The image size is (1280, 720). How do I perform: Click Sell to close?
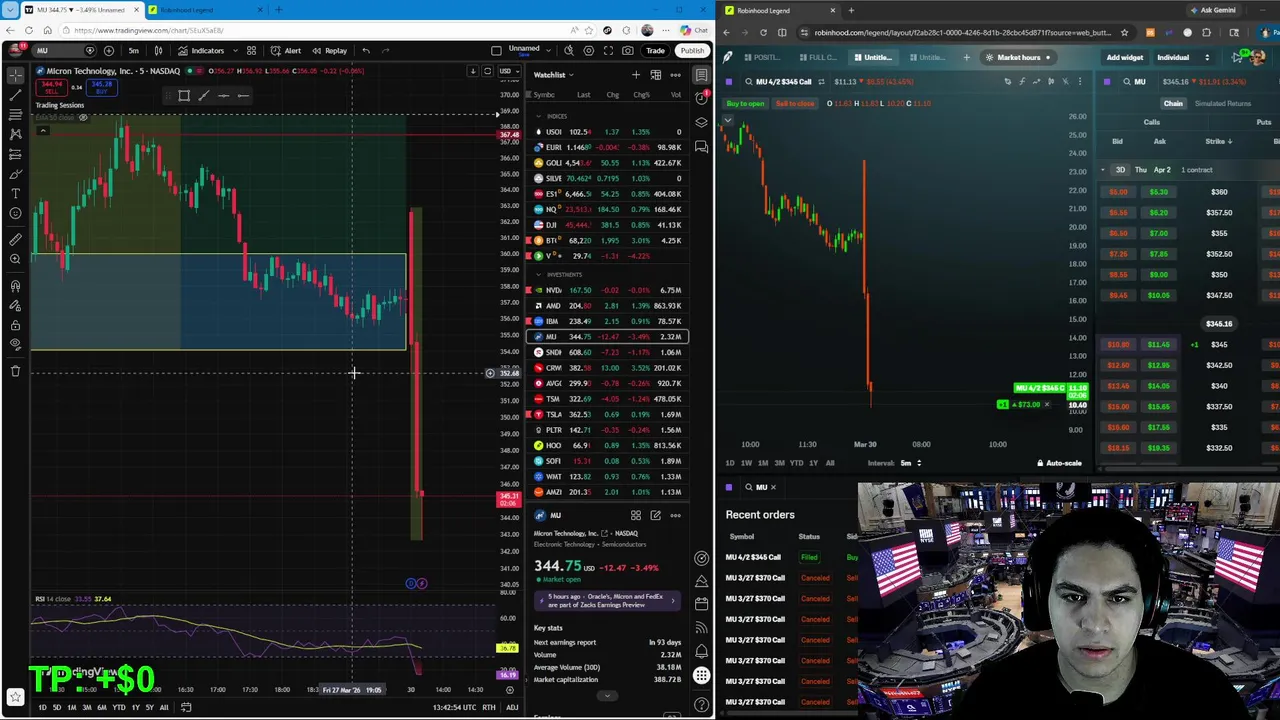point(795,103)
